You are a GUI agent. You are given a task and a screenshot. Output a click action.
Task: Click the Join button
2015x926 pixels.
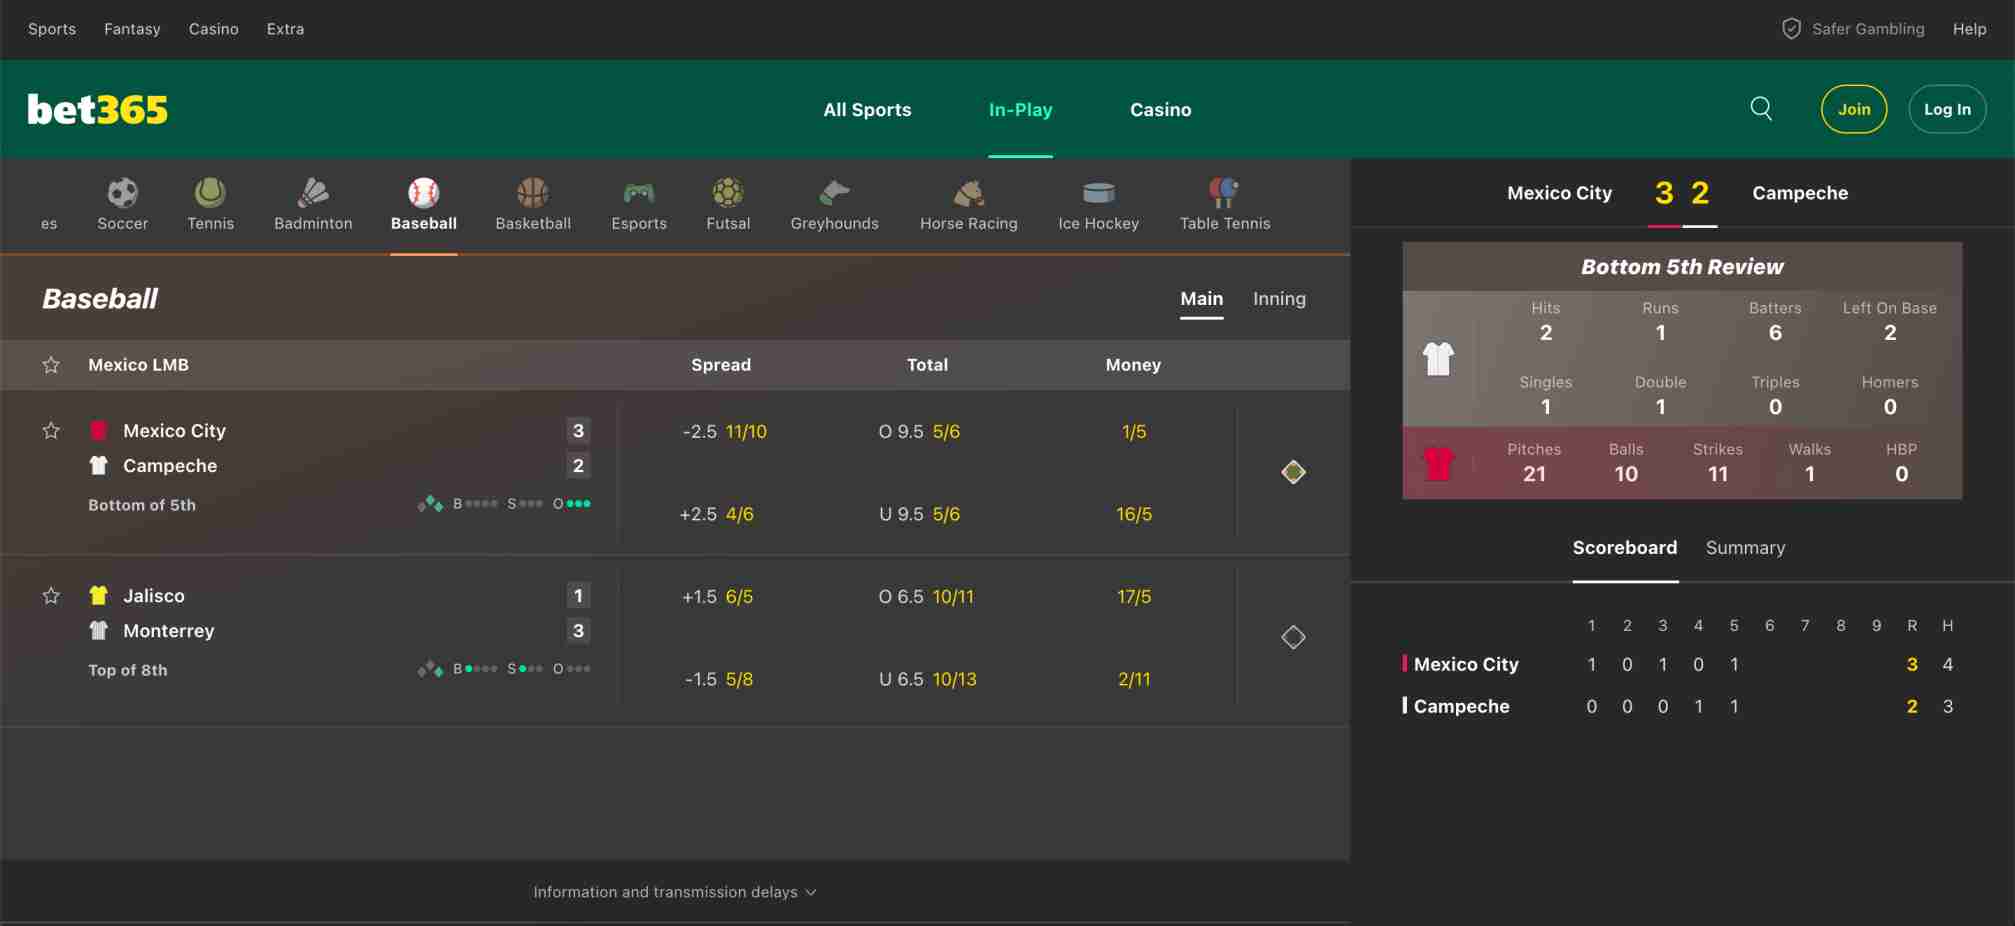point(1853,109)
